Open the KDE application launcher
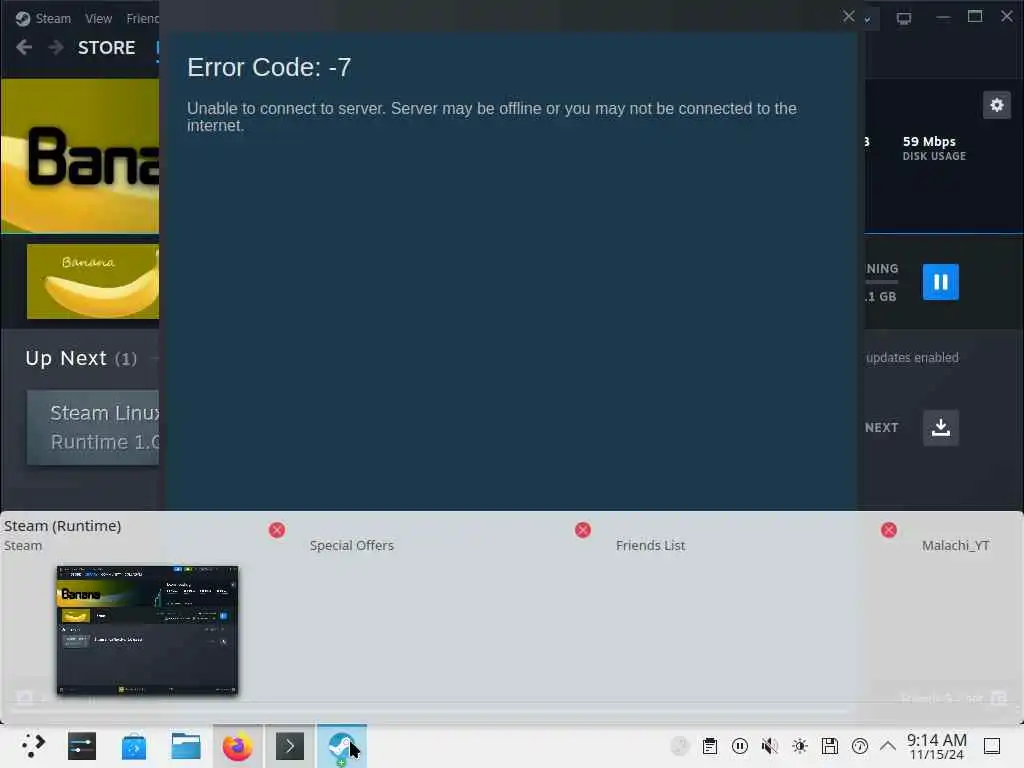This screenshot has width=1024, height=768. (x=33, y=746)
